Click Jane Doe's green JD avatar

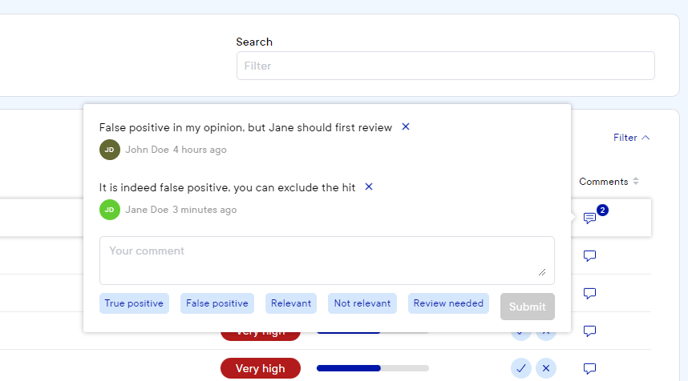110,210
